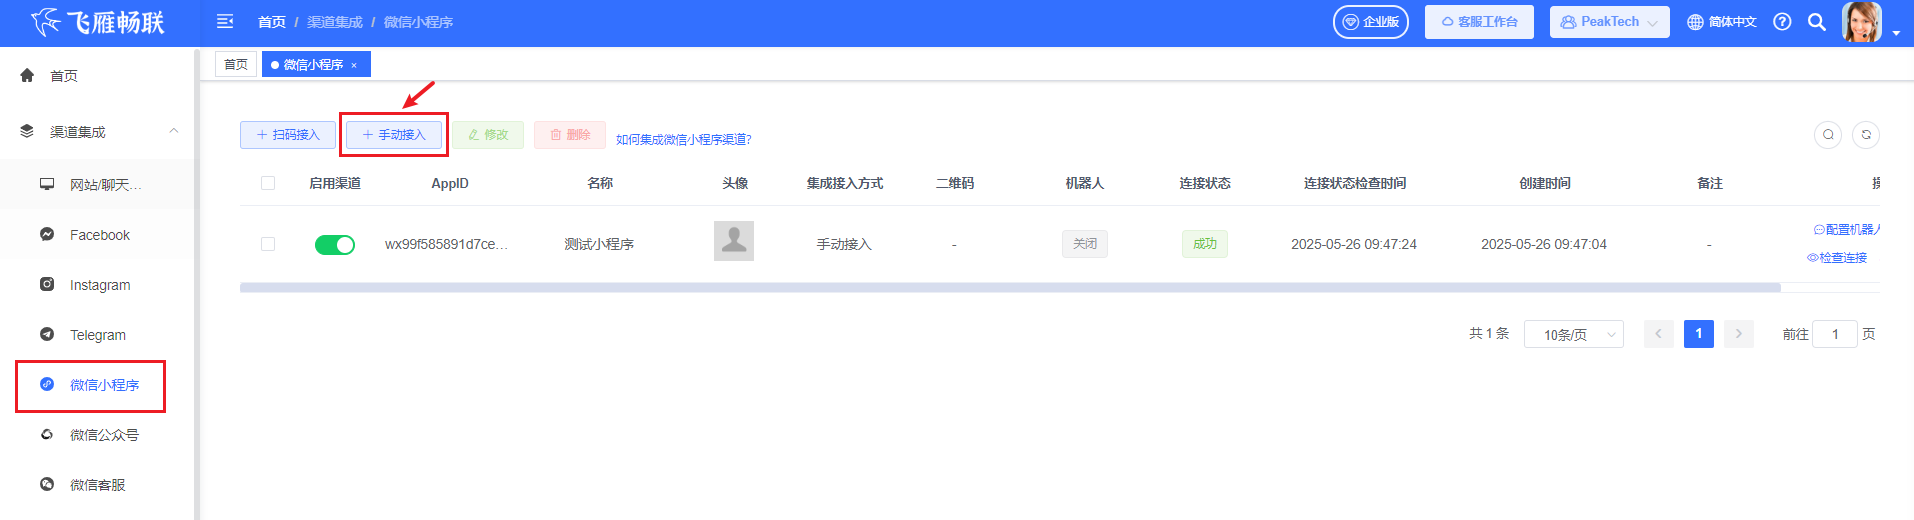Click the 测试小程序 name cell
This screenshot has width=1914, height=520.
pyautogui.click(x=599, y=244)
